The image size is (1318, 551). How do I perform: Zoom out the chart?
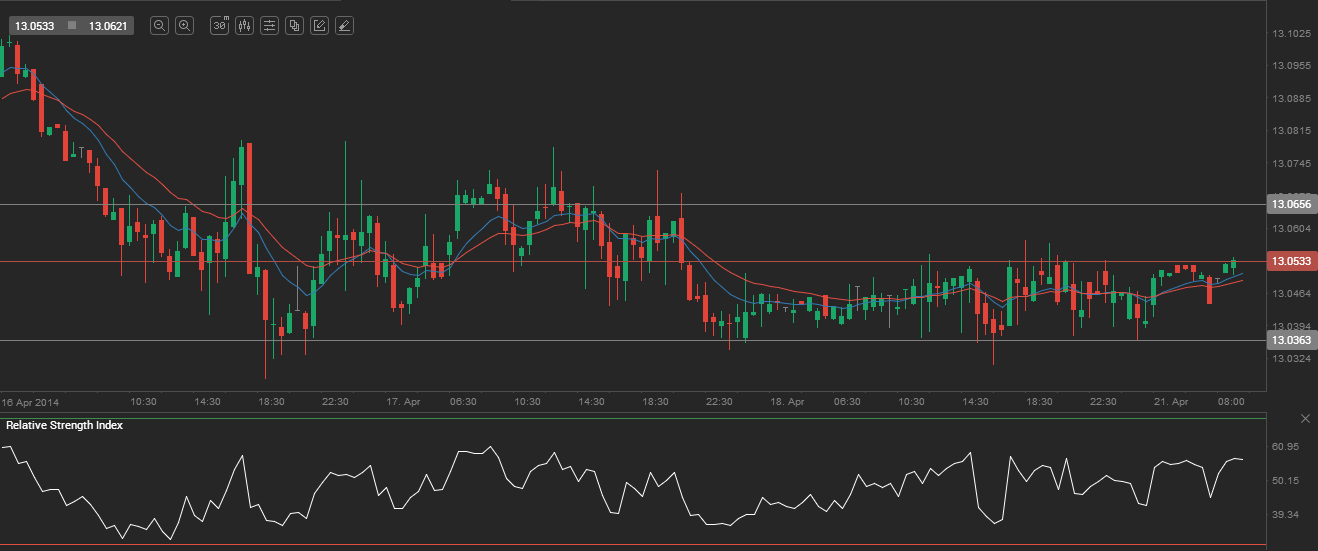point(159,26)
